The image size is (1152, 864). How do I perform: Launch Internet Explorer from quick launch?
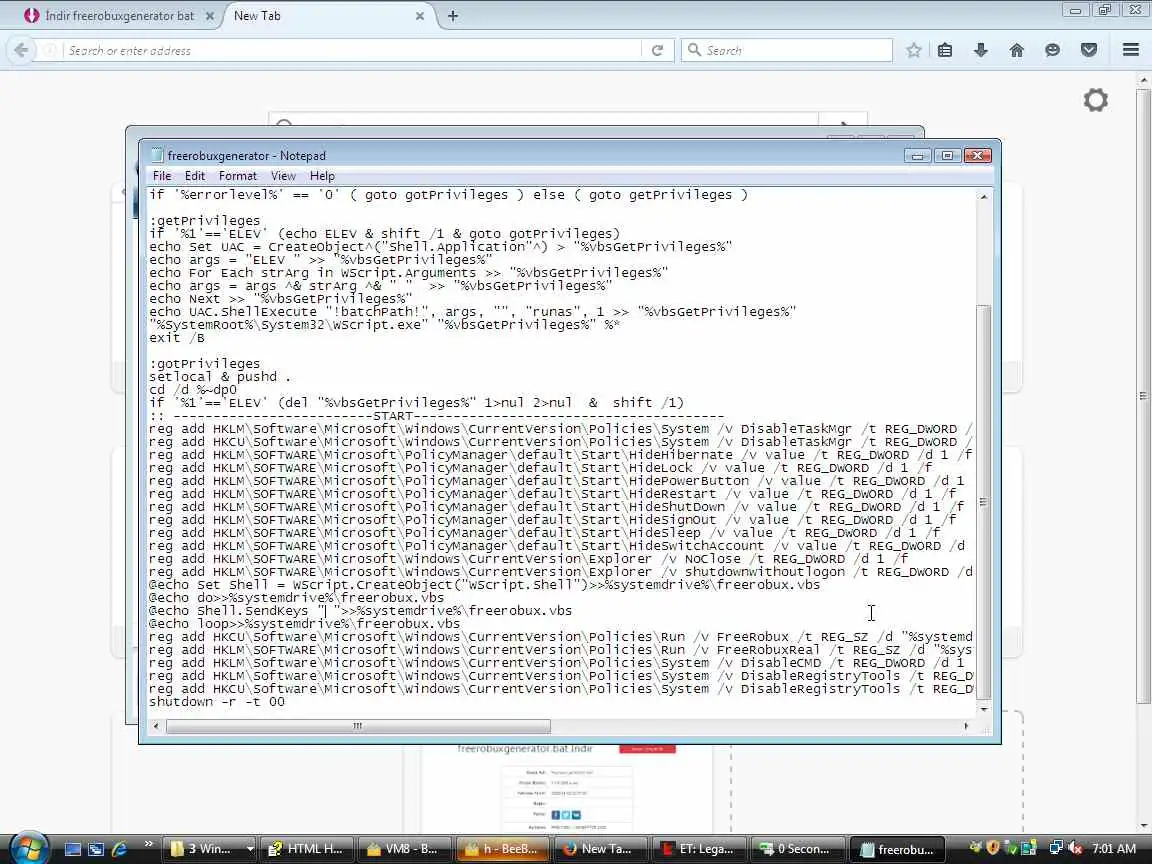119,849
